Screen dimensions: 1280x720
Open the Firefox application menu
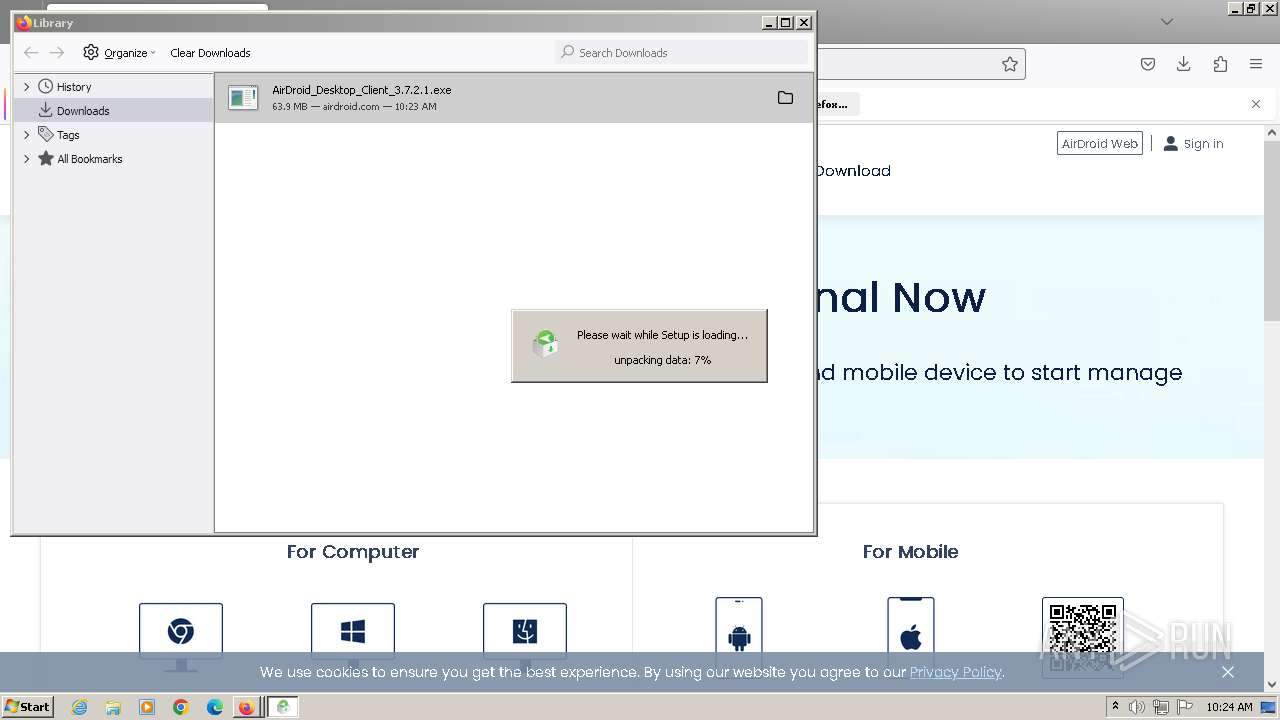(x=1256, y=64)
